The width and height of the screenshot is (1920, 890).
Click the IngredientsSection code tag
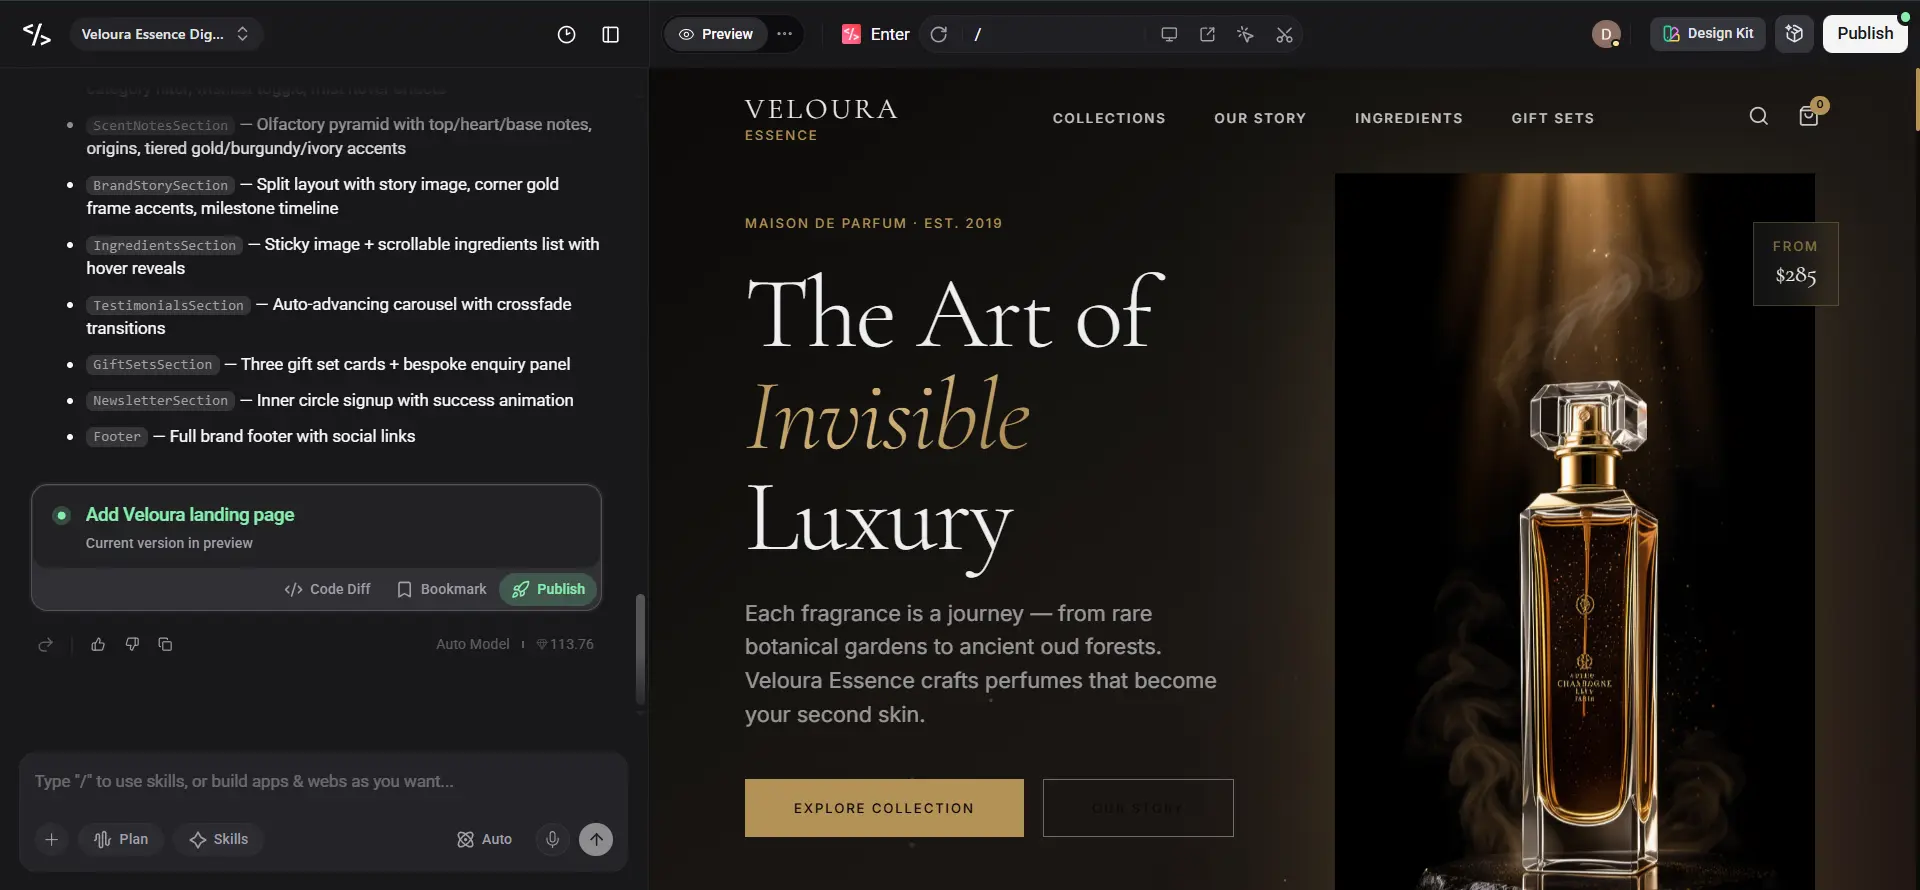click(164, 245)
